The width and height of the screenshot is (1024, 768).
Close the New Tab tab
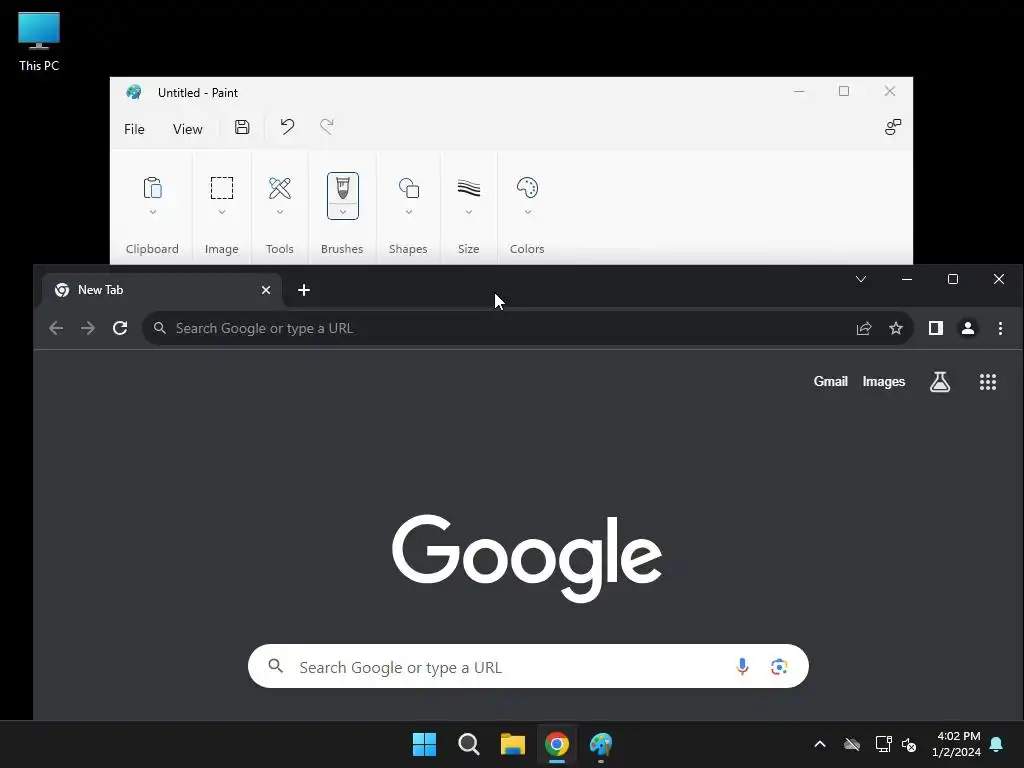tap(266, 290)
